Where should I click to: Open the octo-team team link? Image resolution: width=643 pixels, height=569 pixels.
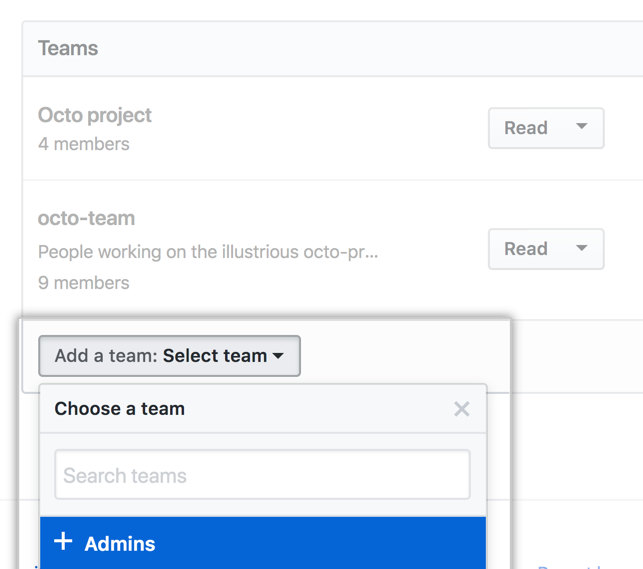[x=86, y=218]
